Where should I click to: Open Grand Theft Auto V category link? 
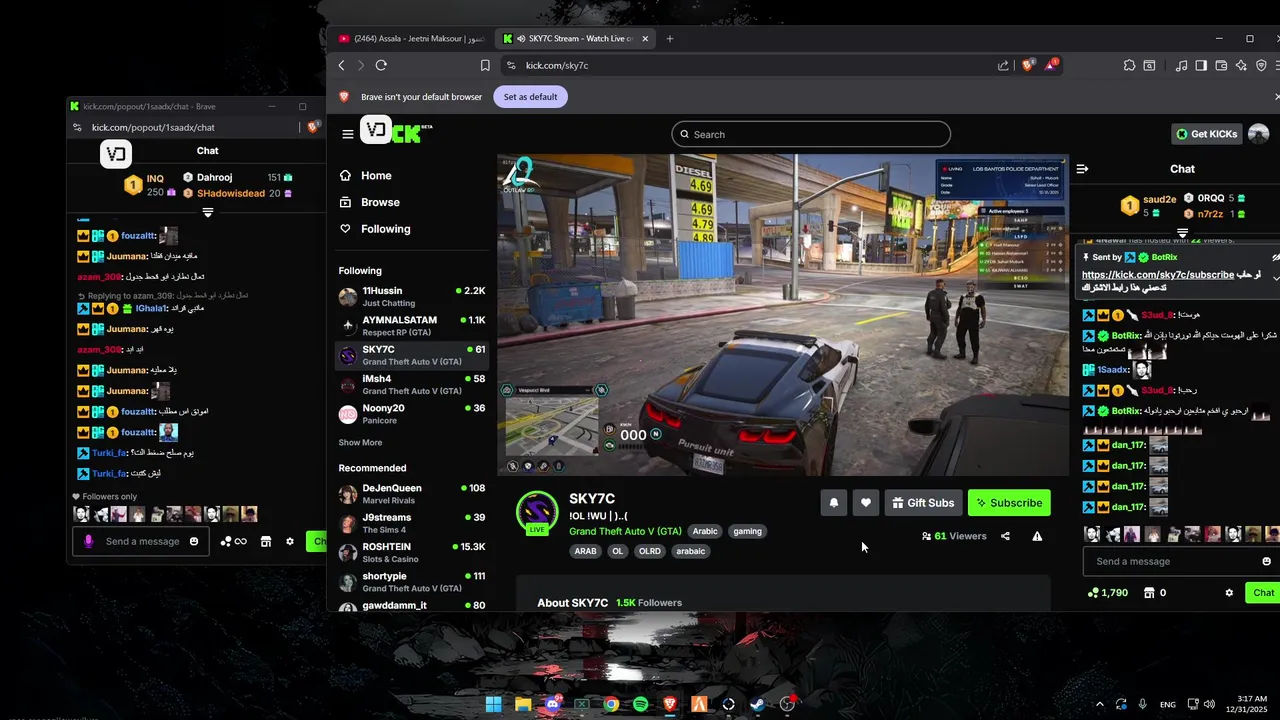[625, 531]
